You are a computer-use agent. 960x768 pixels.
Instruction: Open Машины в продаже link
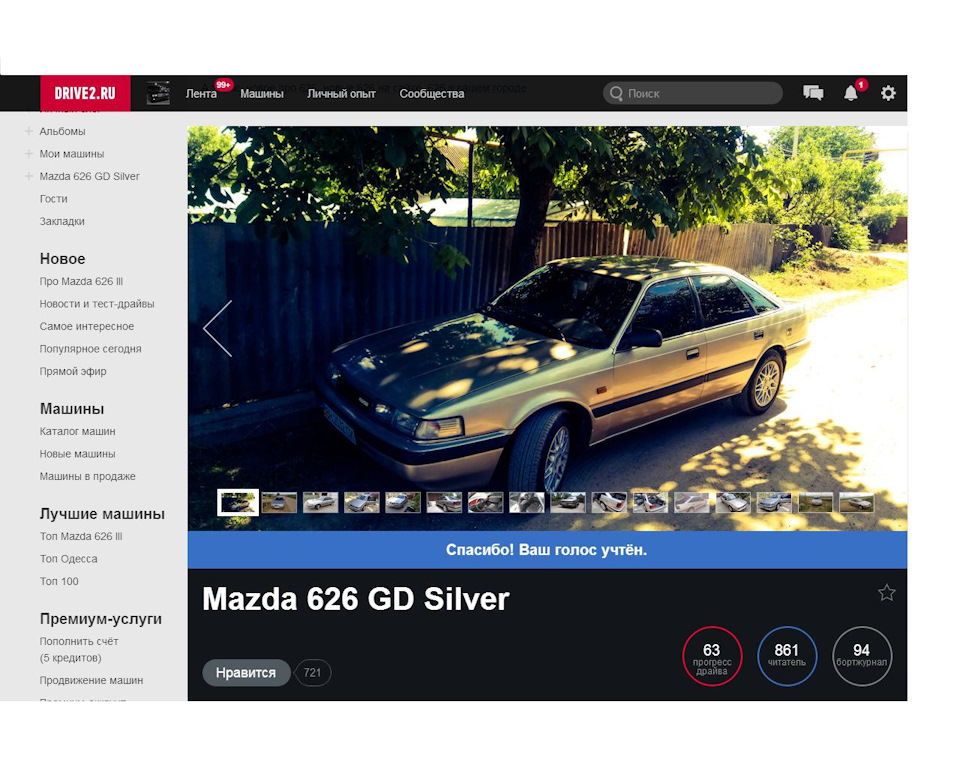point(88,476)
